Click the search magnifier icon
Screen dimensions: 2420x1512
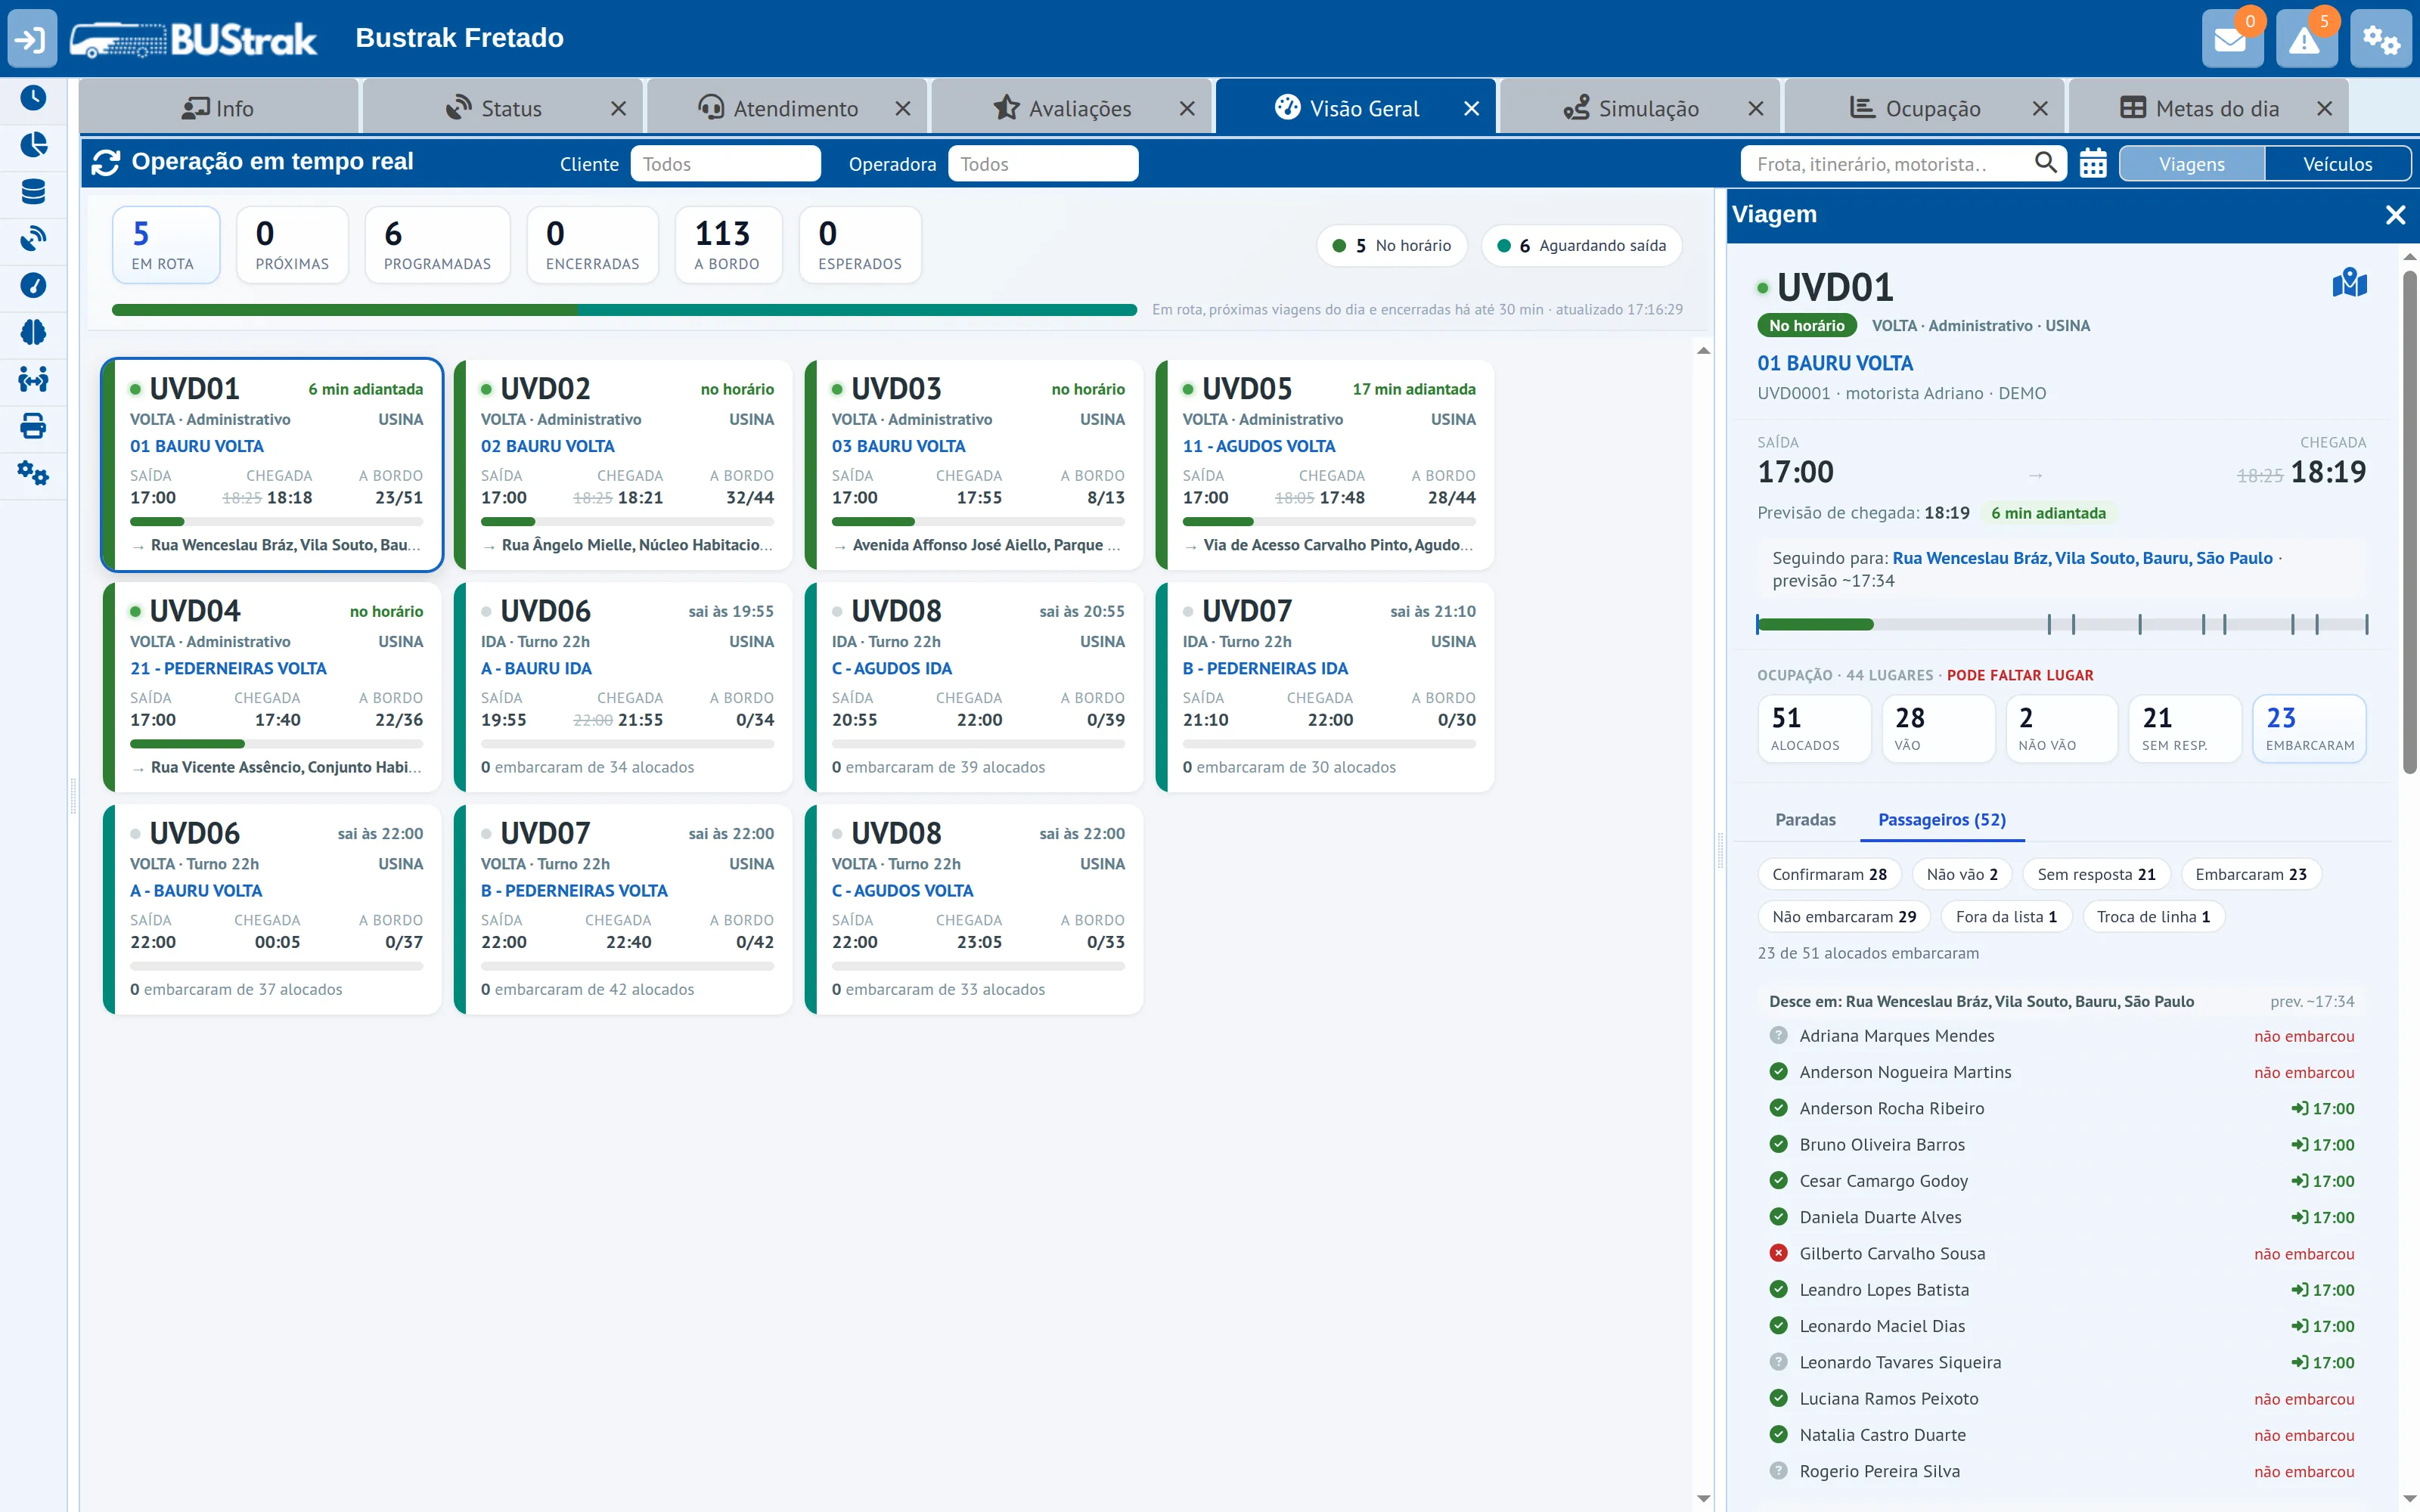tap(2046, 162)
